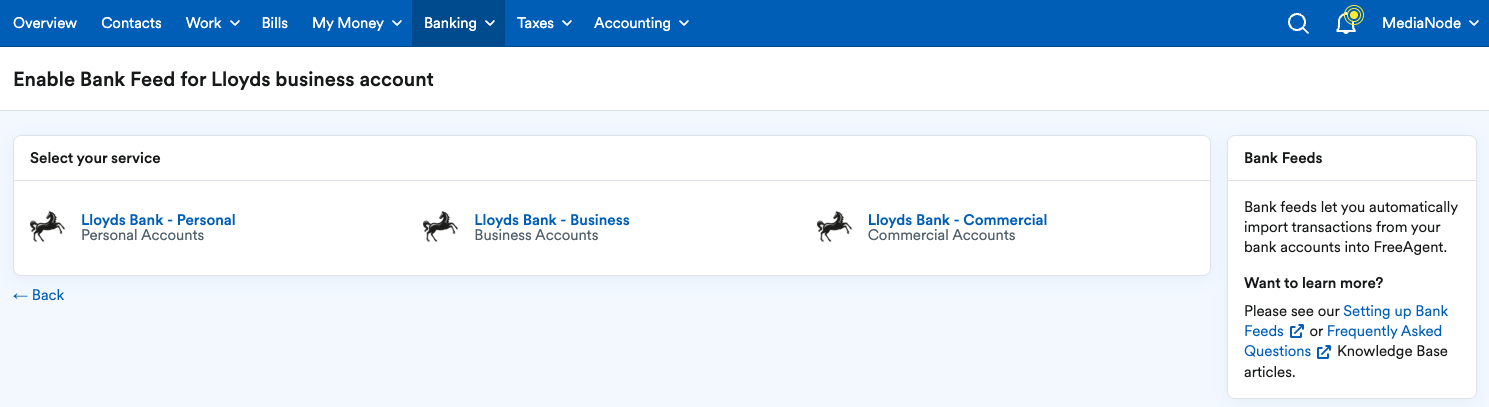1489x407 pixels.
Task: Open the MediaNode account dropdown
Action: pos(1430,23)
